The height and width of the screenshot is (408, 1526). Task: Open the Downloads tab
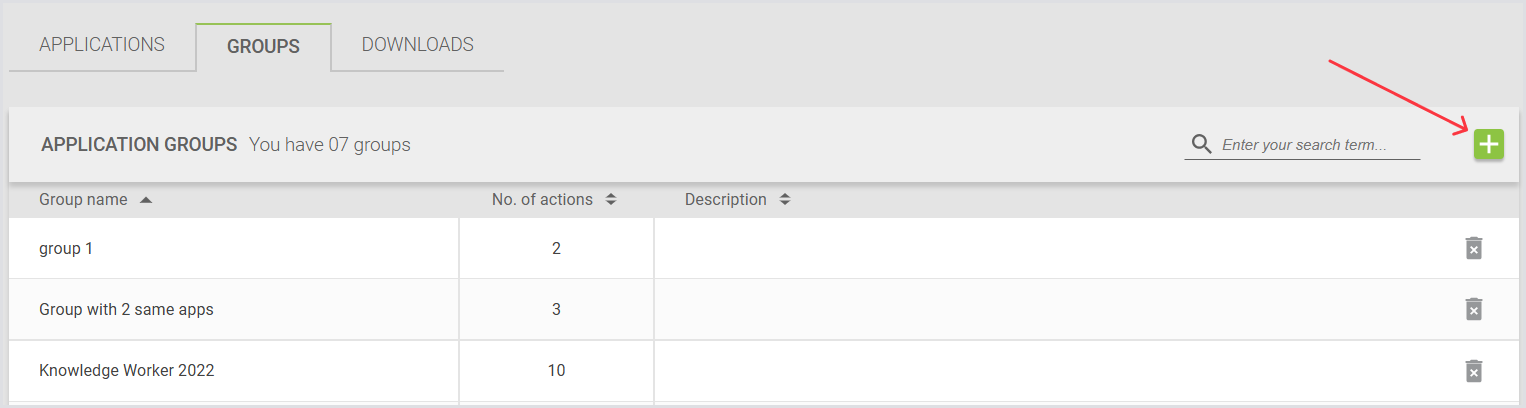pyautogui.click(x=417, y=45)
